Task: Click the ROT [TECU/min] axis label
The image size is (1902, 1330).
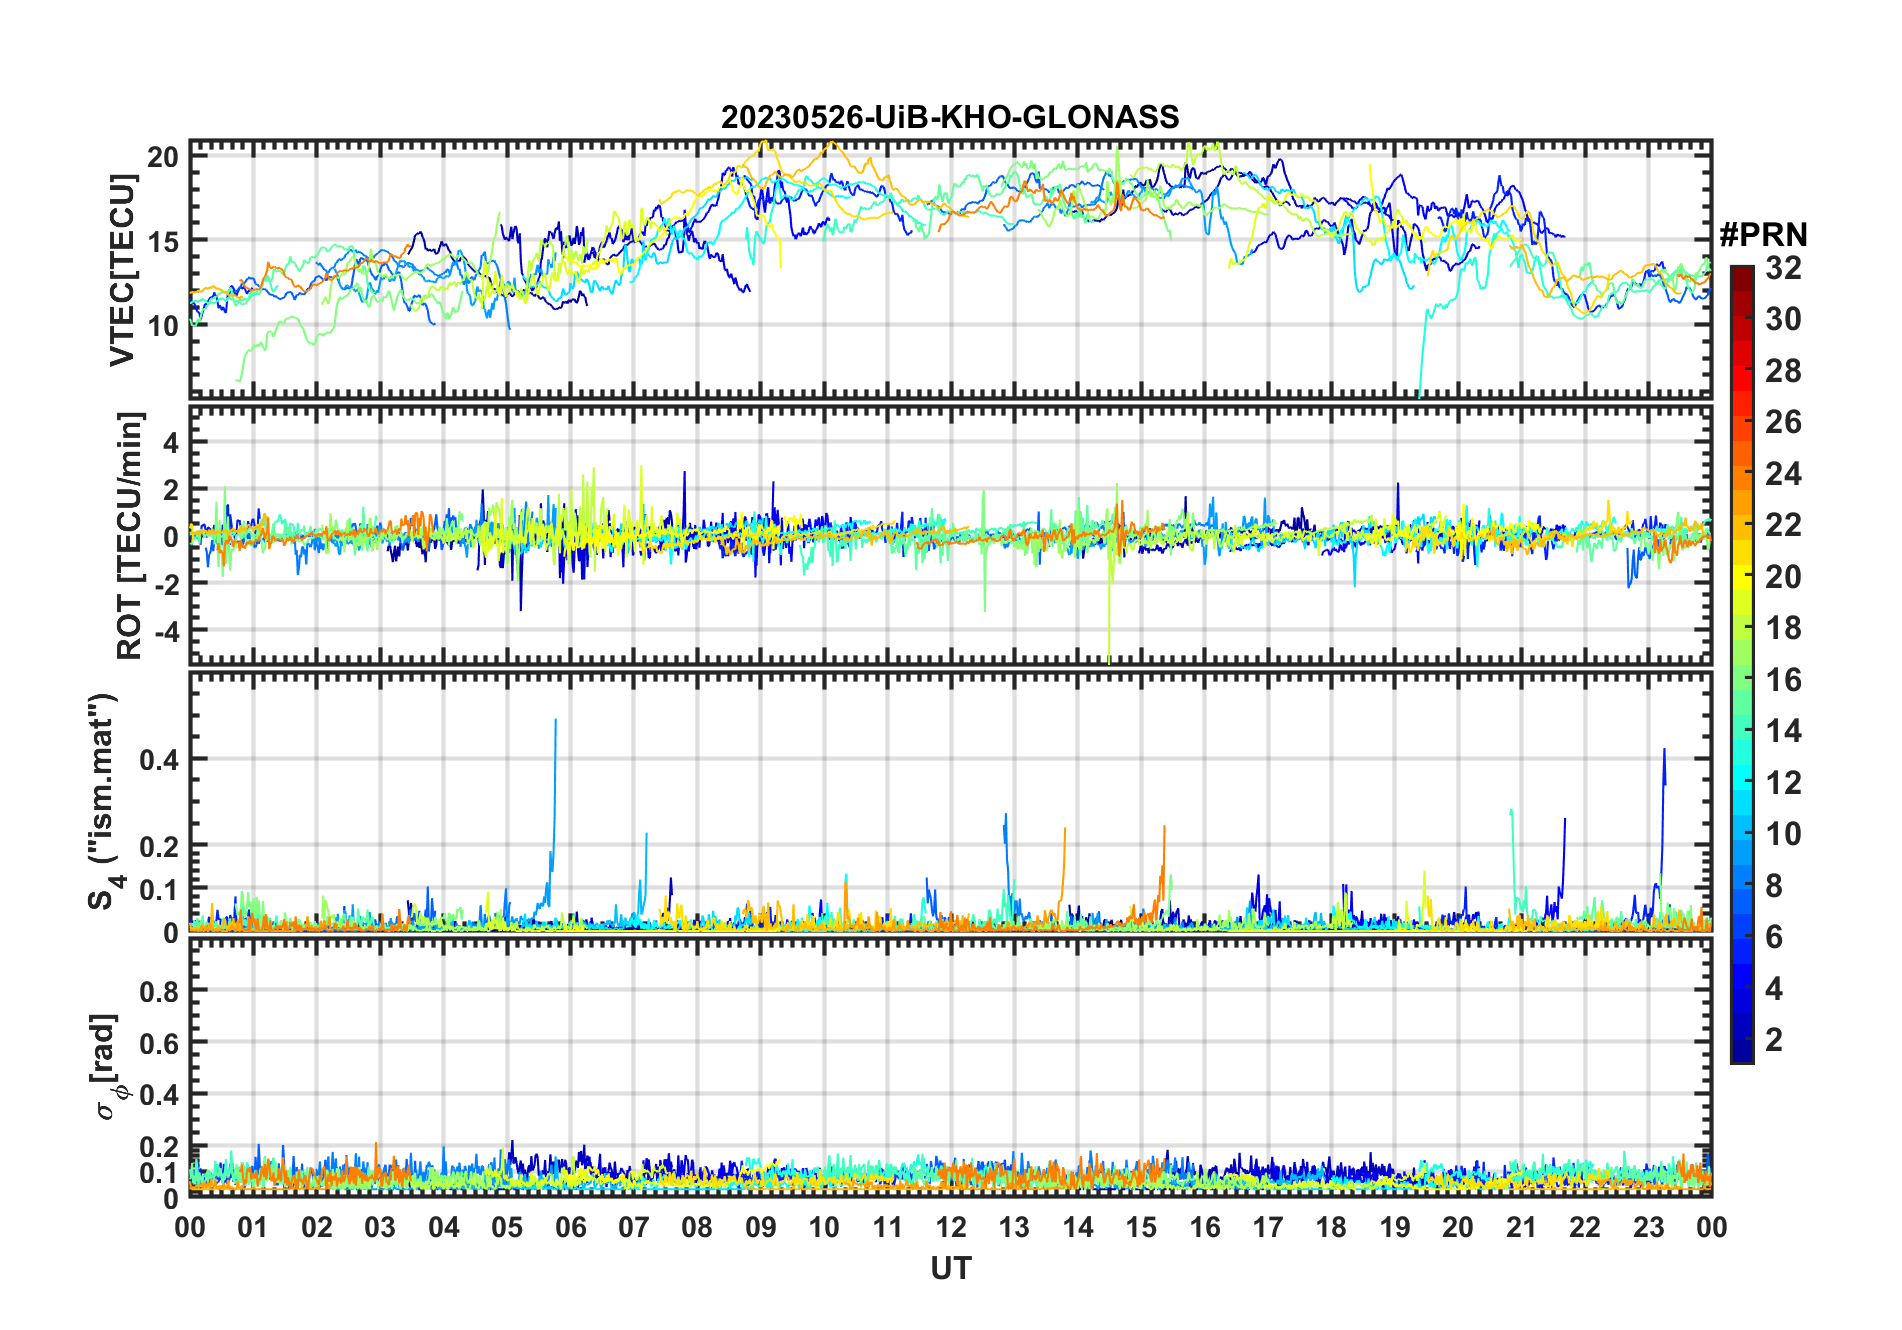Action: (x=129, y=535)
